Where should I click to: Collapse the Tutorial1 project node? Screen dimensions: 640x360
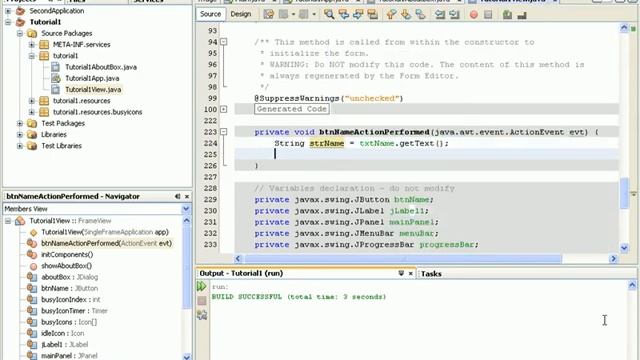(8, 22)
